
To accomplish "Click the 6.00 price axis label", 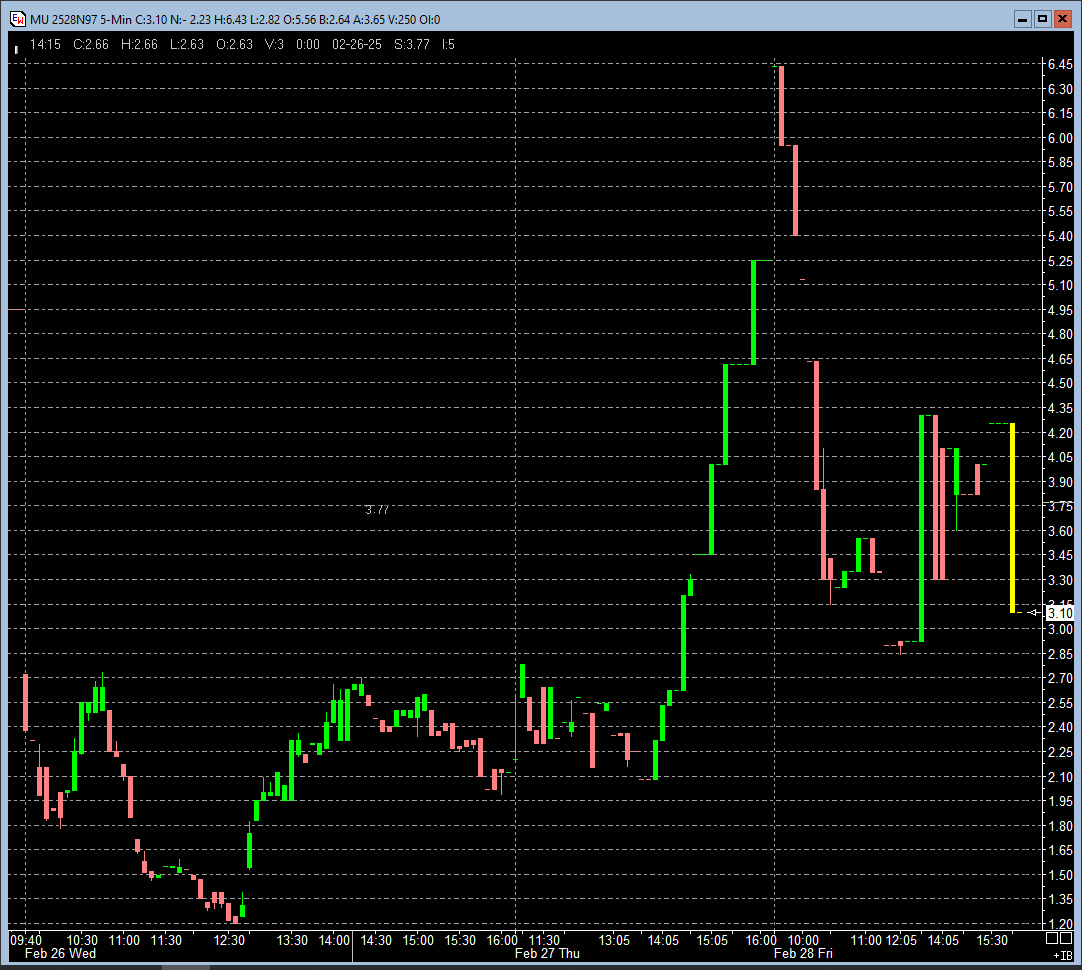I will coord(1060,138).
